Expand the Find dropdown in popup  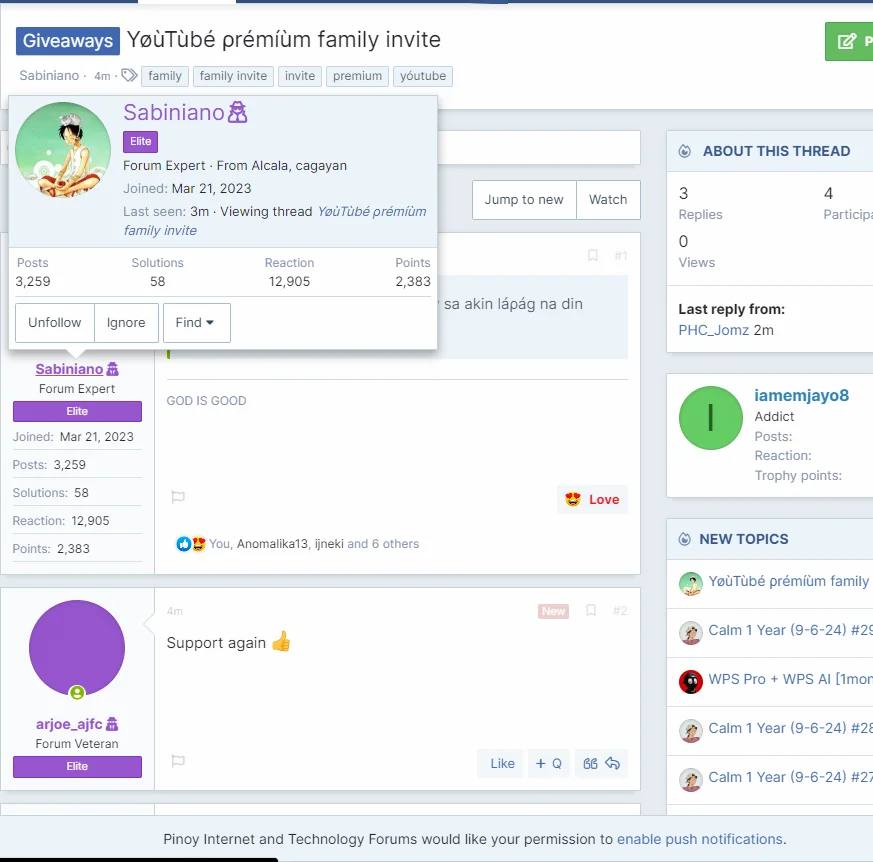(197, 323)
